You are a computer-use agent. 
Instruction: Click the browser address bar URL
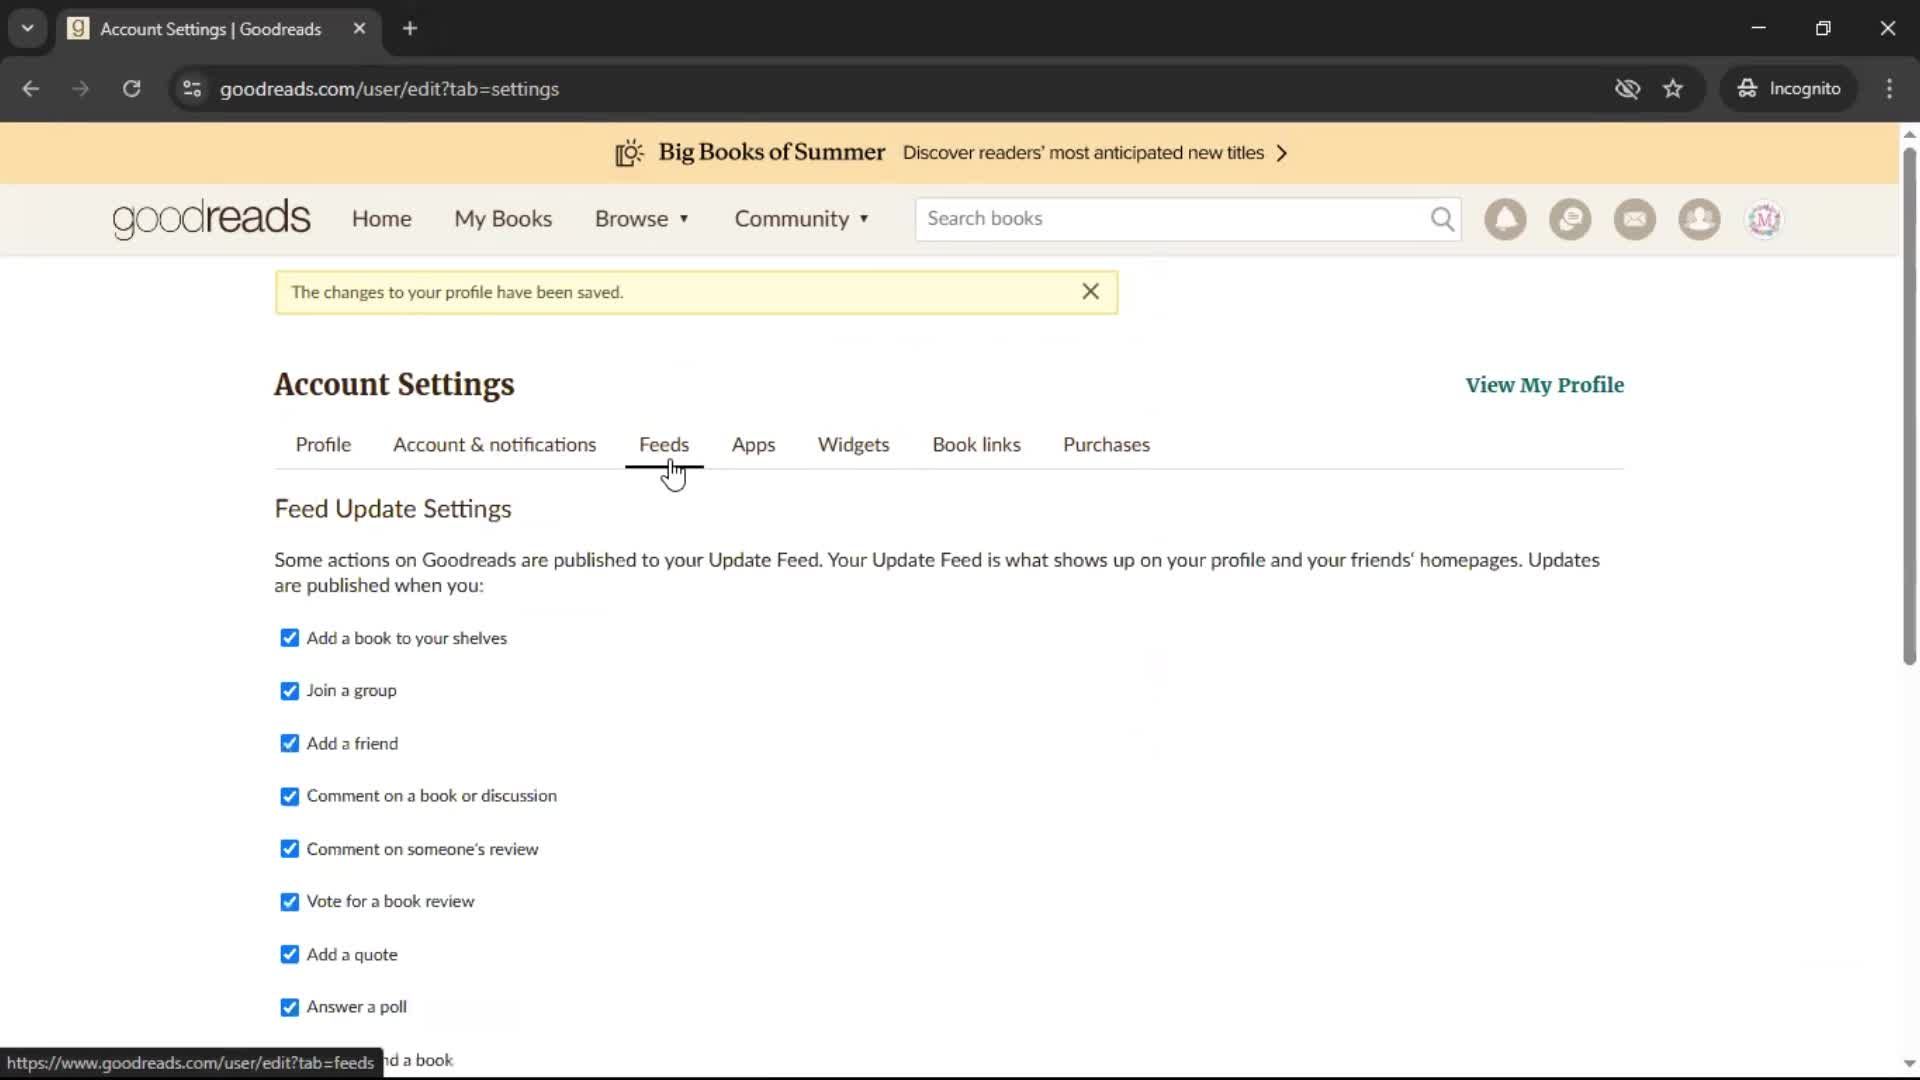(x=389, y=89)
